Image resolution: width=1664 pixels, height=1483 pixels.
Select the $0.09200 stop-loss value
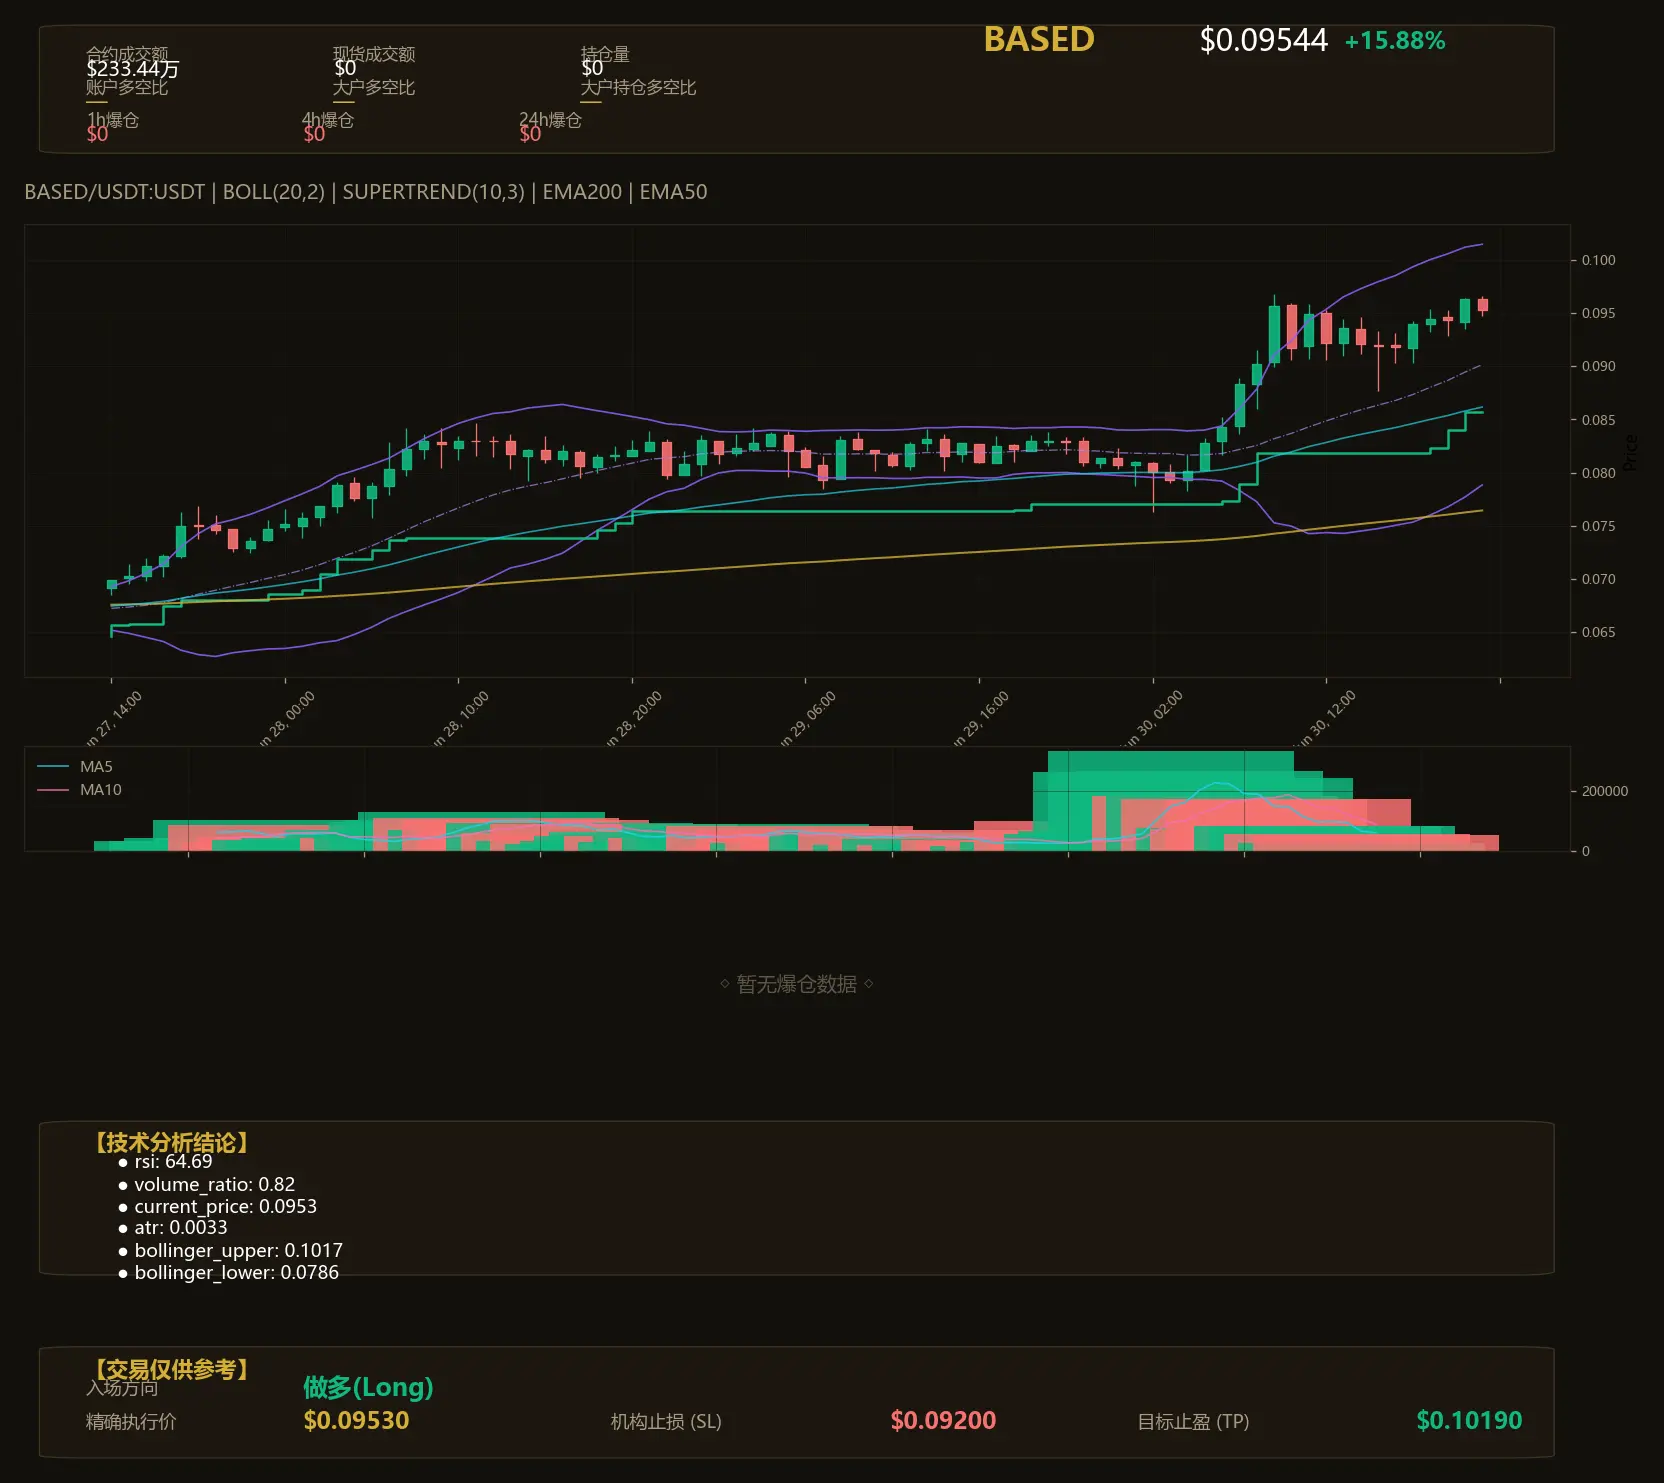(x=943, y=1421)
